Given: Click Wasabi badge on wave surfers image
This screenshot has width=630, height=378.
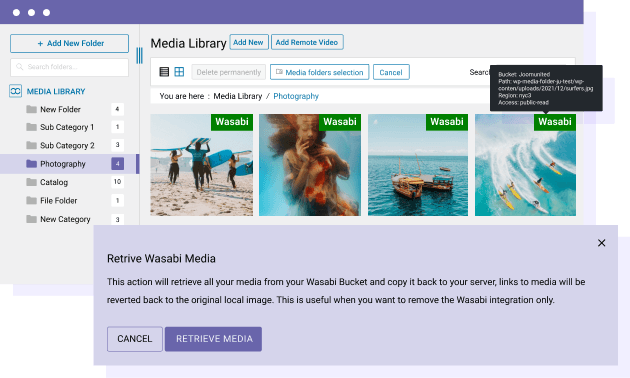Looking at the screenshot, I should pyautogui.click(x=555, y=122).
